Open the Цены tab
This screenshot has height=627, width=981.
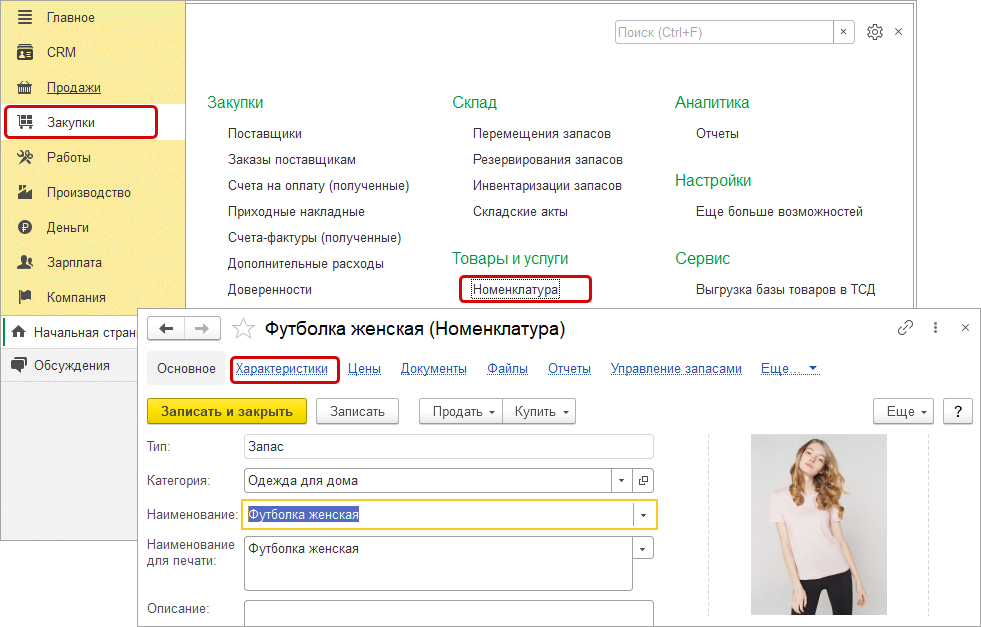tap(364, 369)
